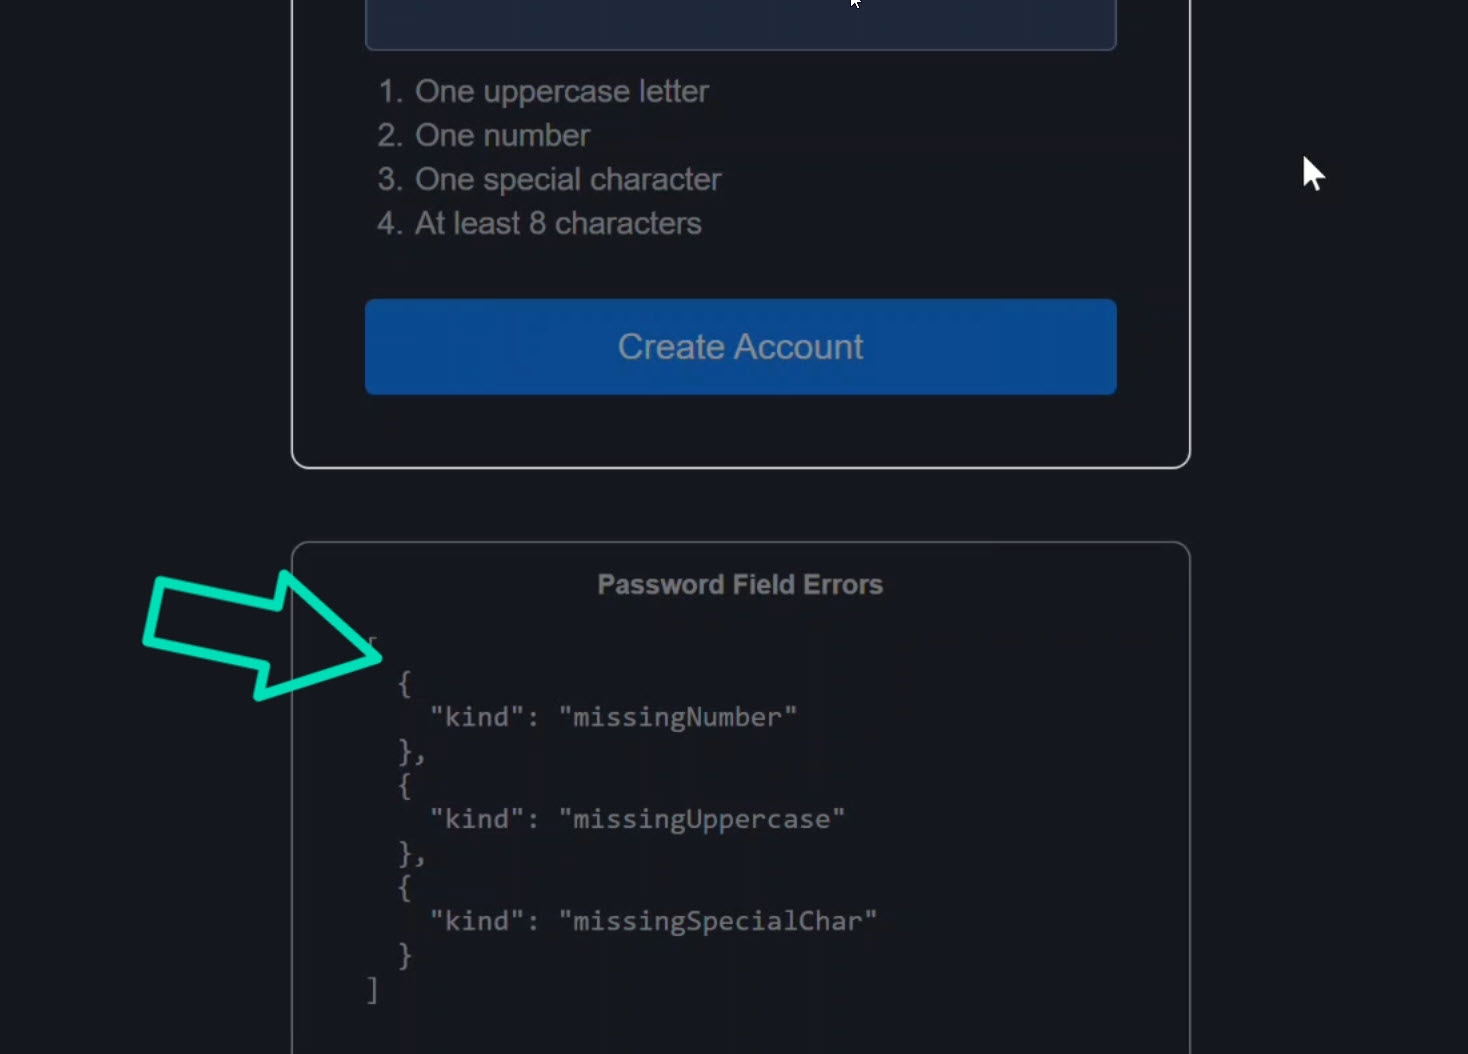This screenshot has height=1054, width=1468.
Task: Click the Password Field Errors heading
Action: (x=740, y=584)
